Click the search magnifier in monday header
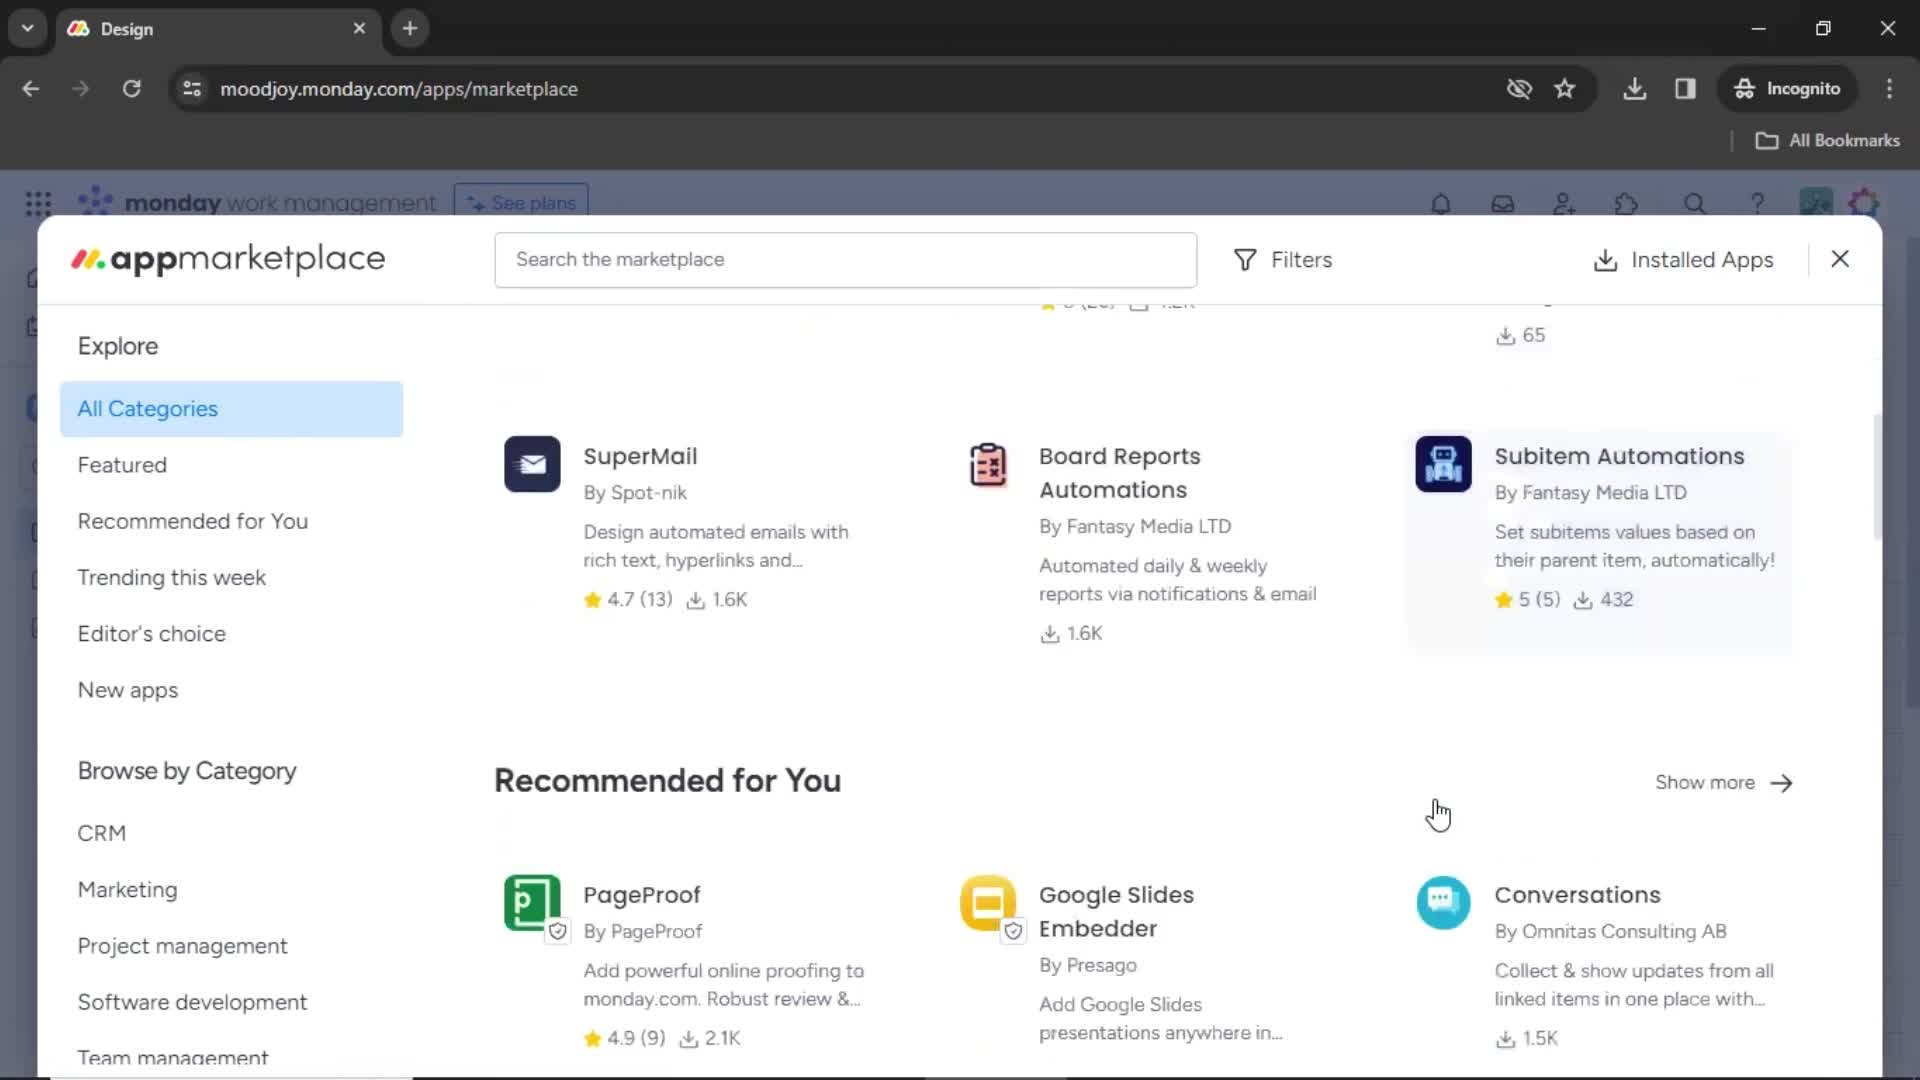Image resolution: width=1920 pixels, height=1080 pixels. point(1695,204)
